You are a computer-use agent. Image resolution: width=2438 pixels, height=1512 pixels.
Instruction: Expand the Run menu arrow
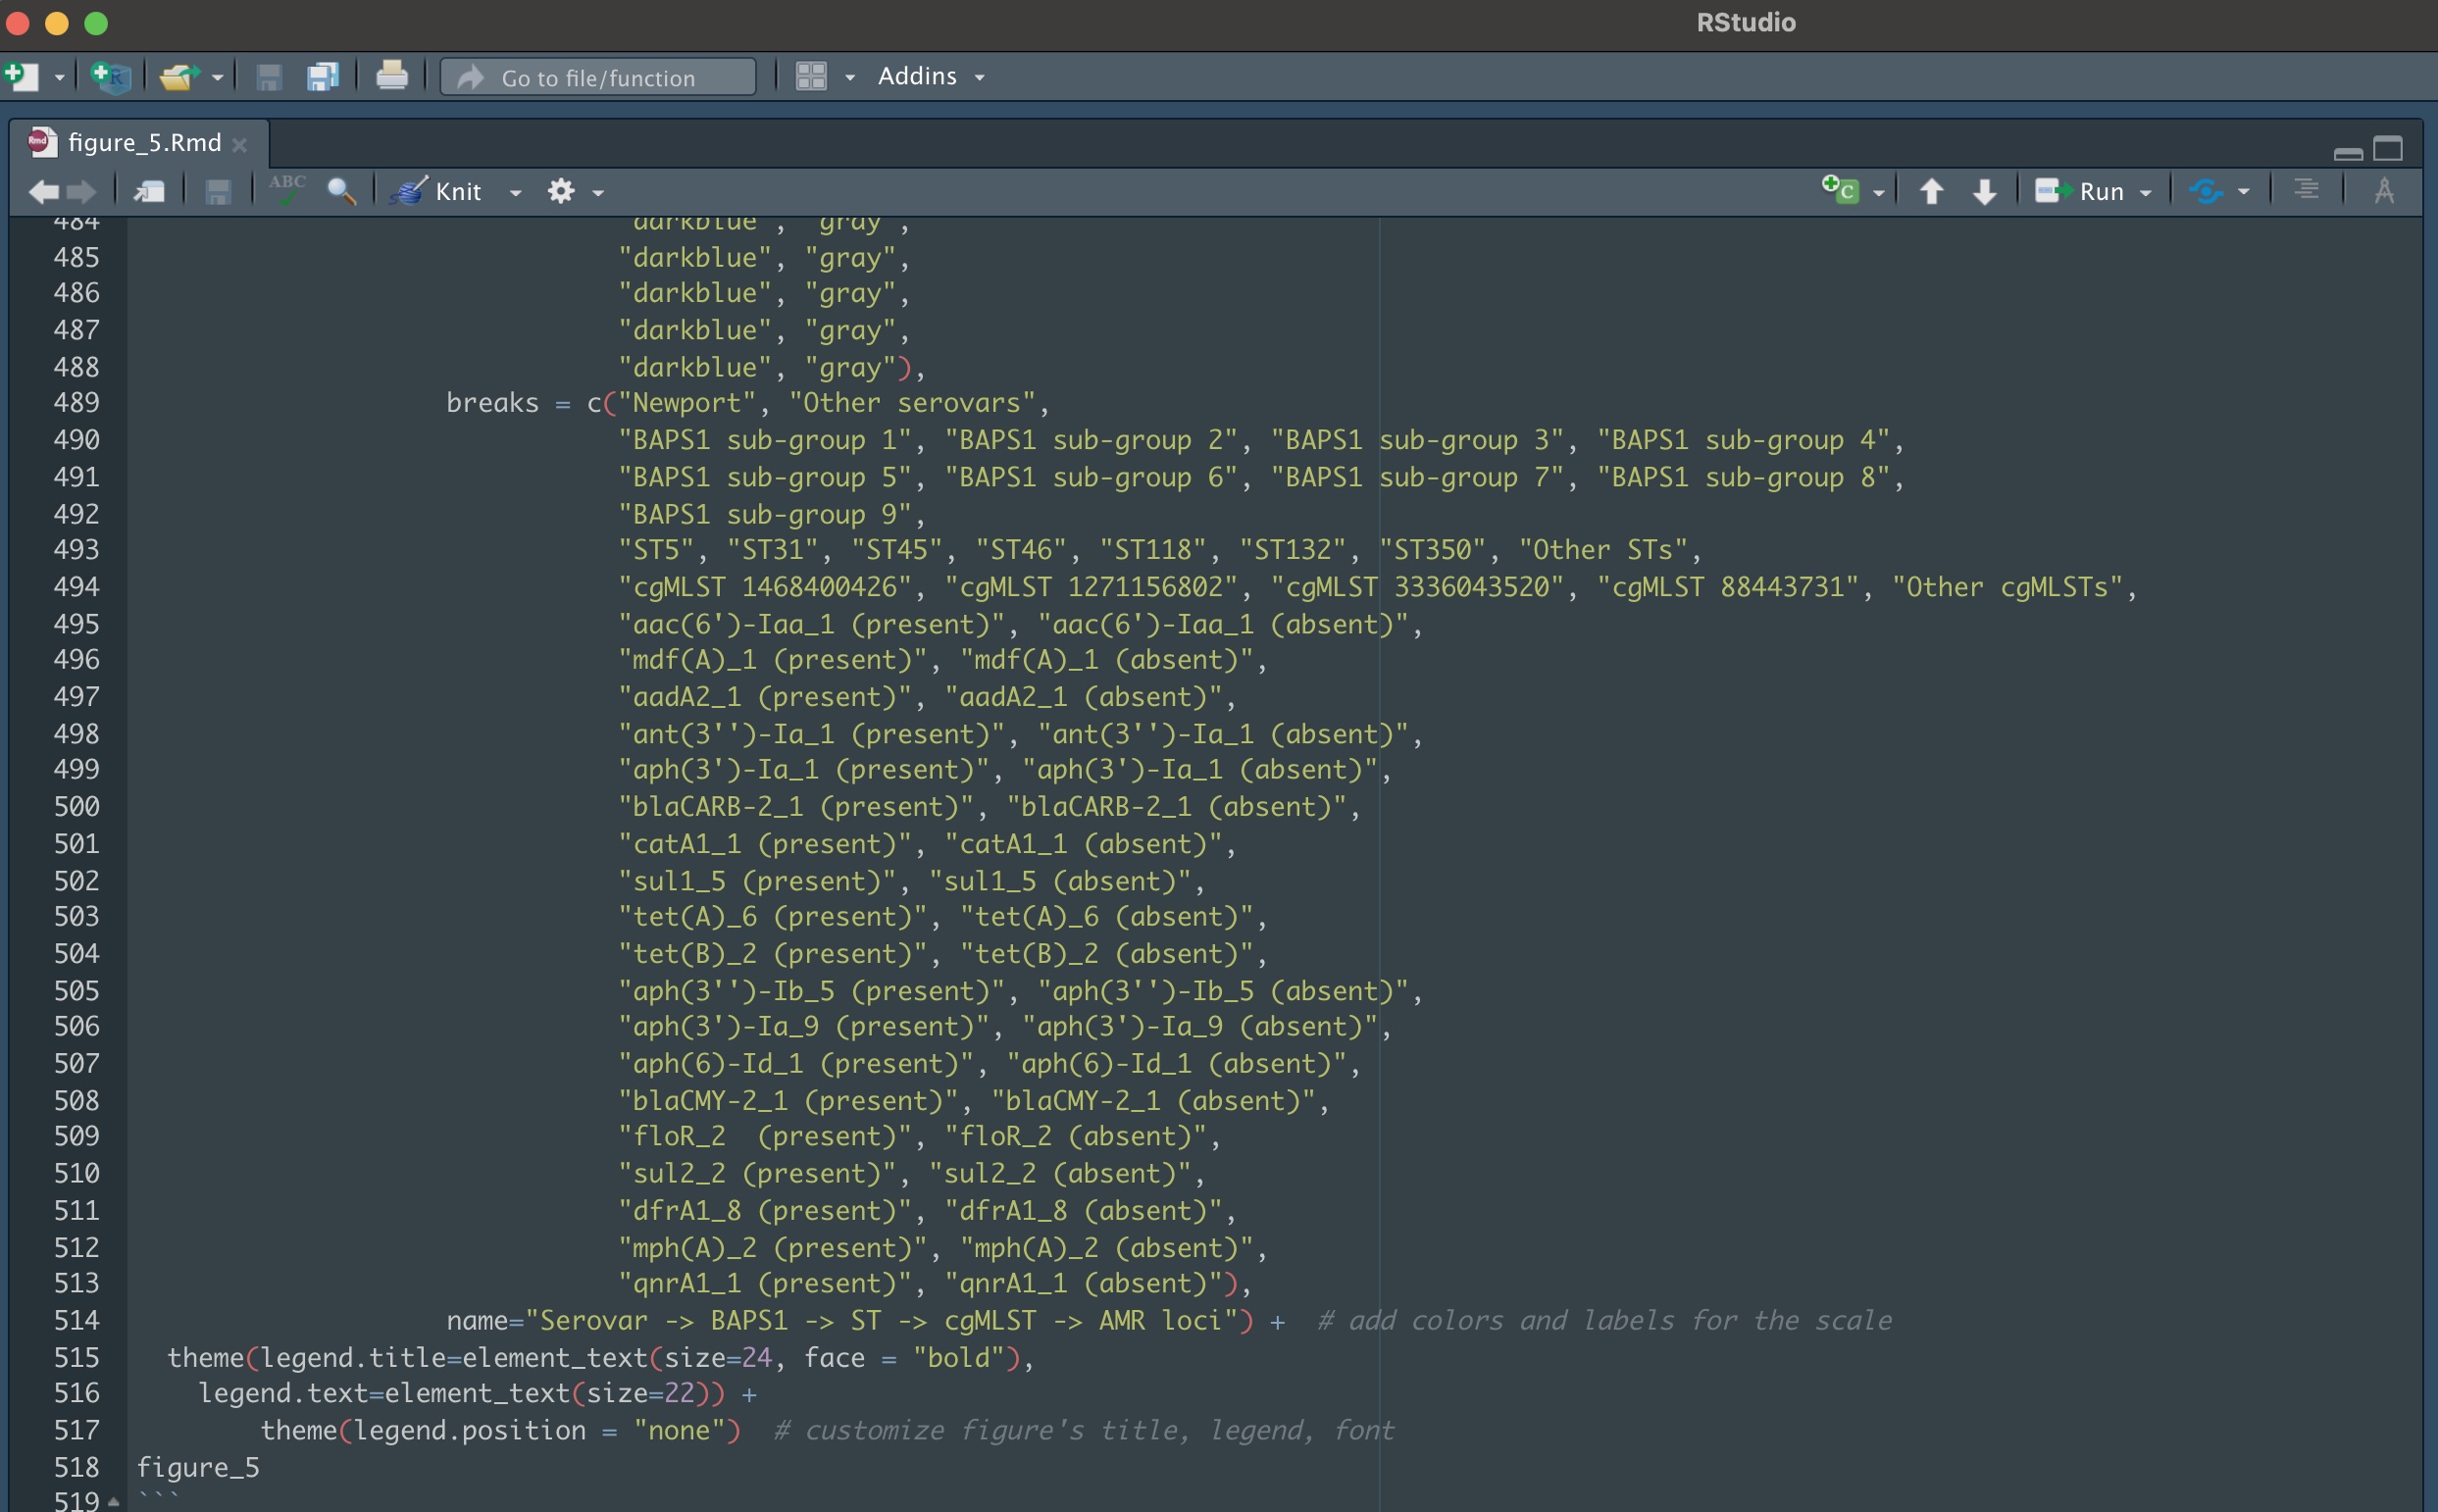(x=2146, y=192)
